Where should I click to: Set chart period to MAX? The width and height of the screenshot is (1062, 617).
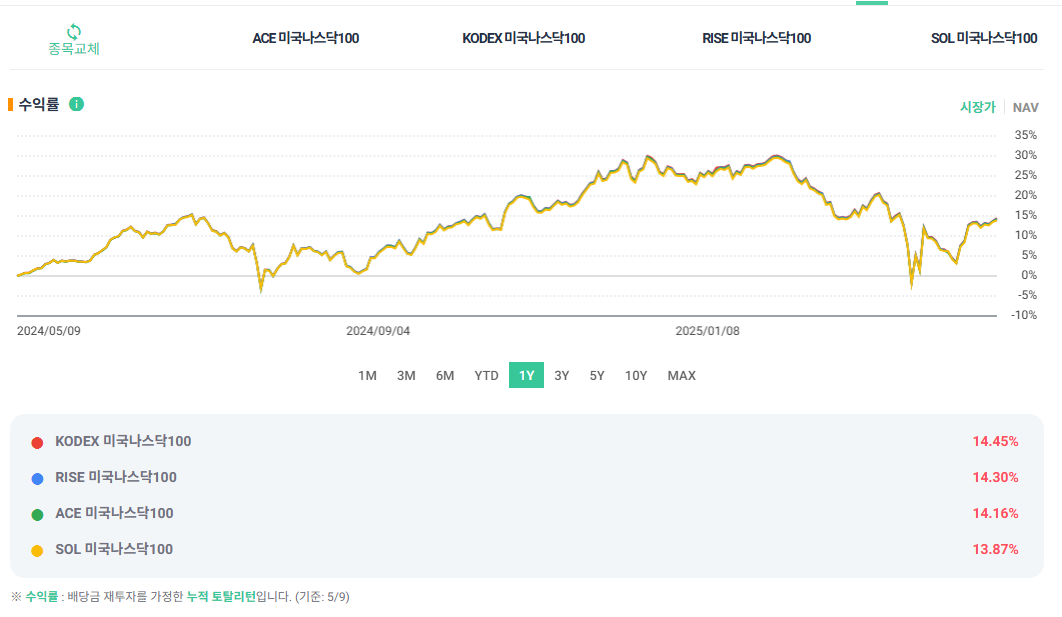coord(681,376)
